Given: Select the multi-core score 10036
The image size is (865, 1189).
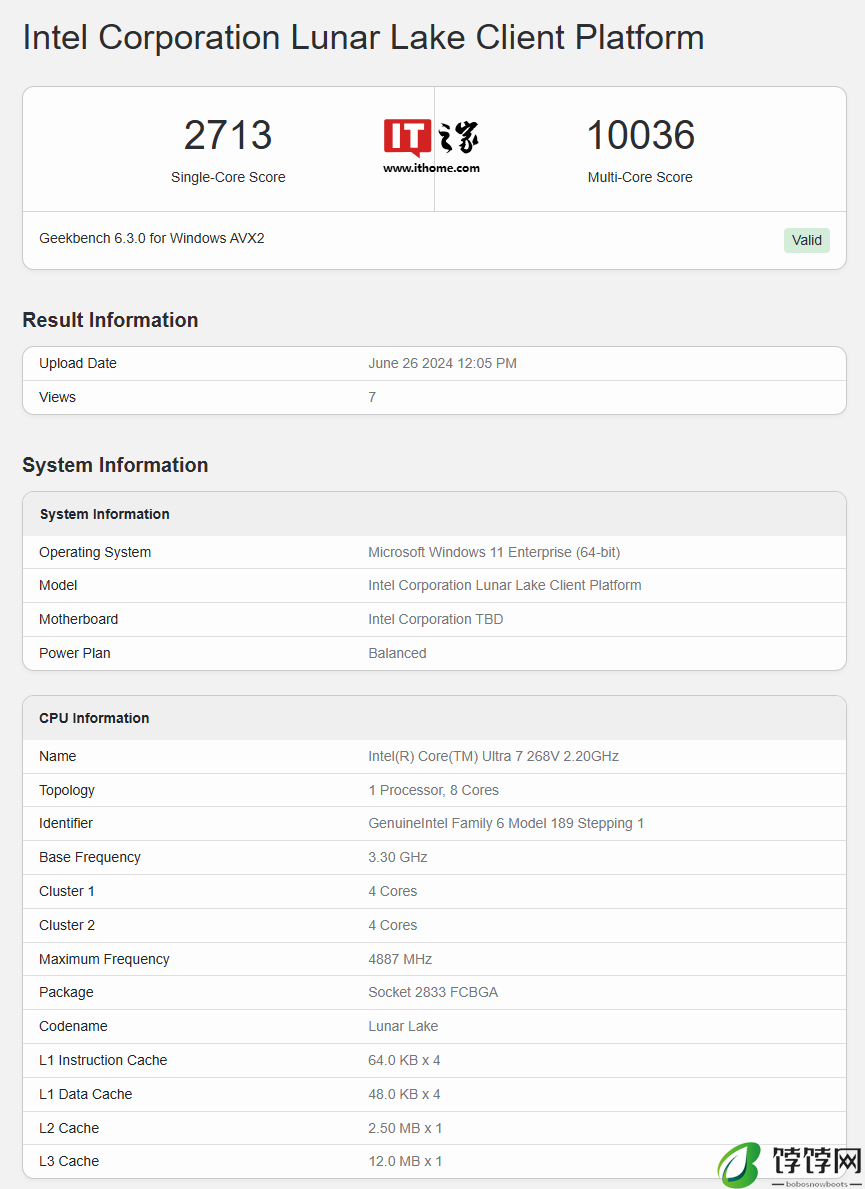Looking at the screenshot, I should (641, 135).
